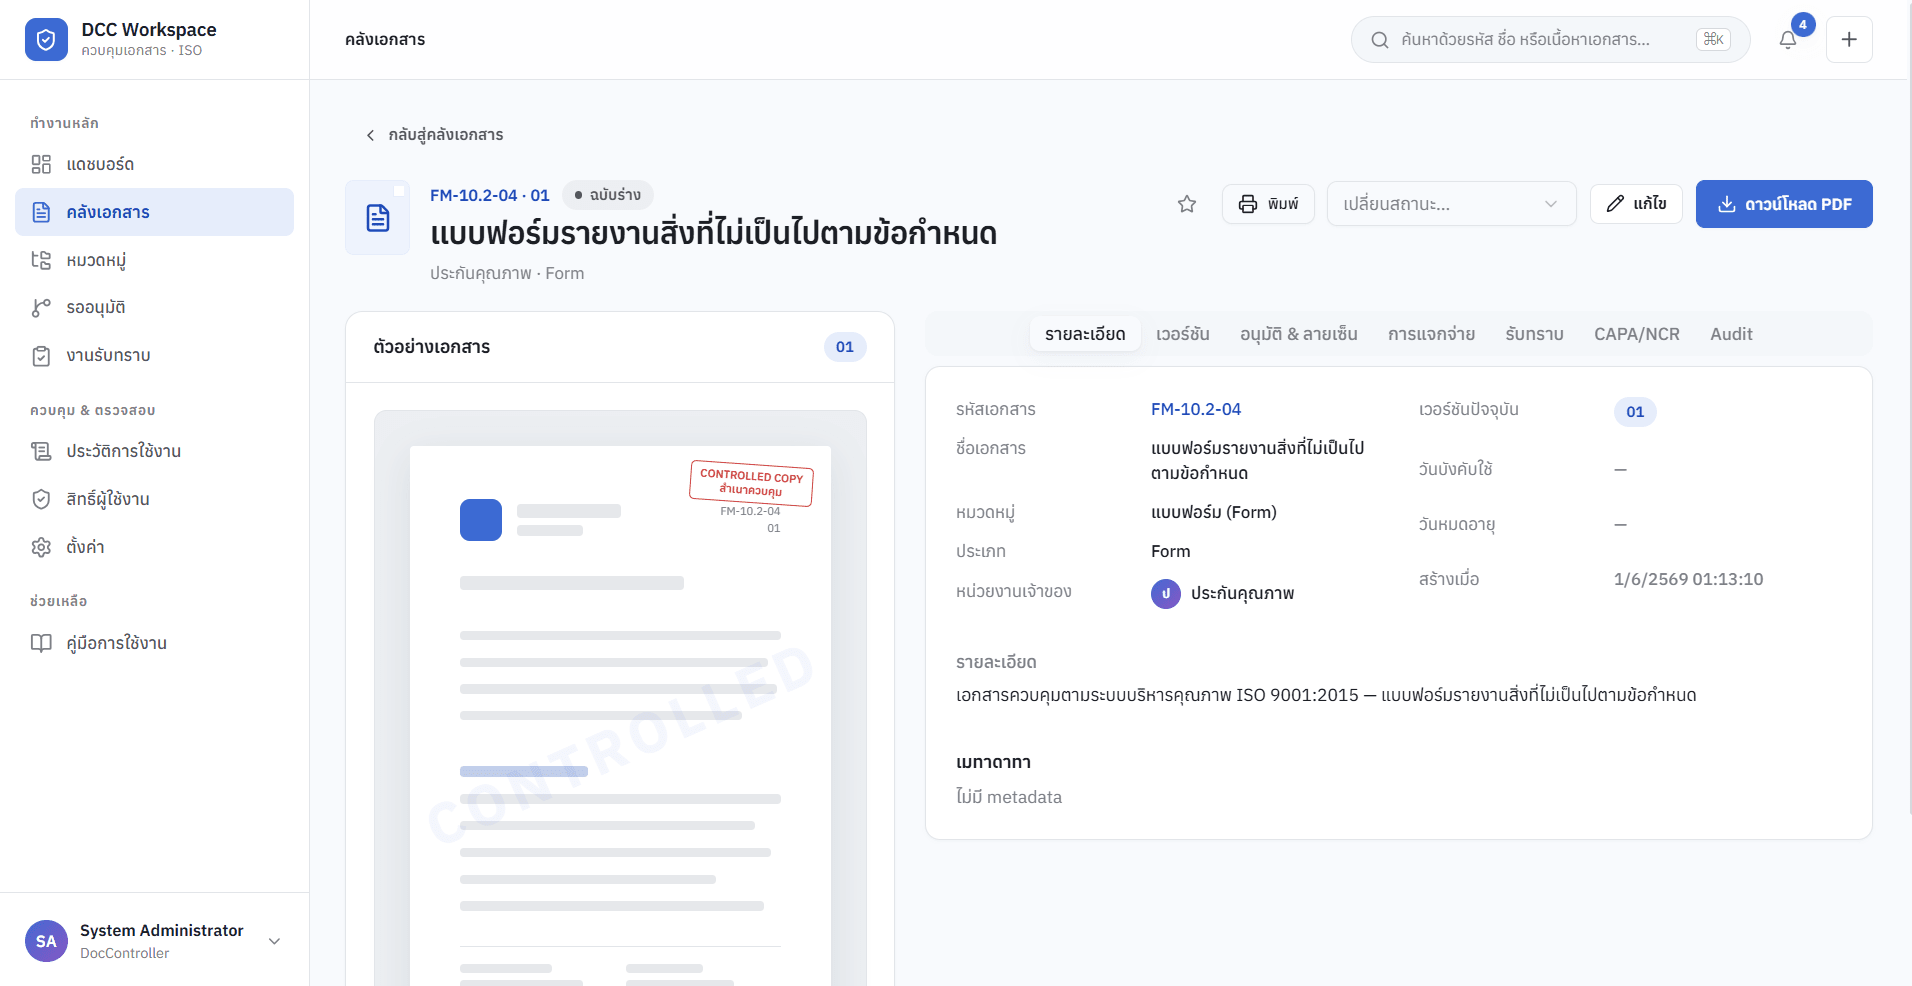This screenshot has width=1912, height=986.
Task: Click the document file icon by title
Action: coord(378,218)
